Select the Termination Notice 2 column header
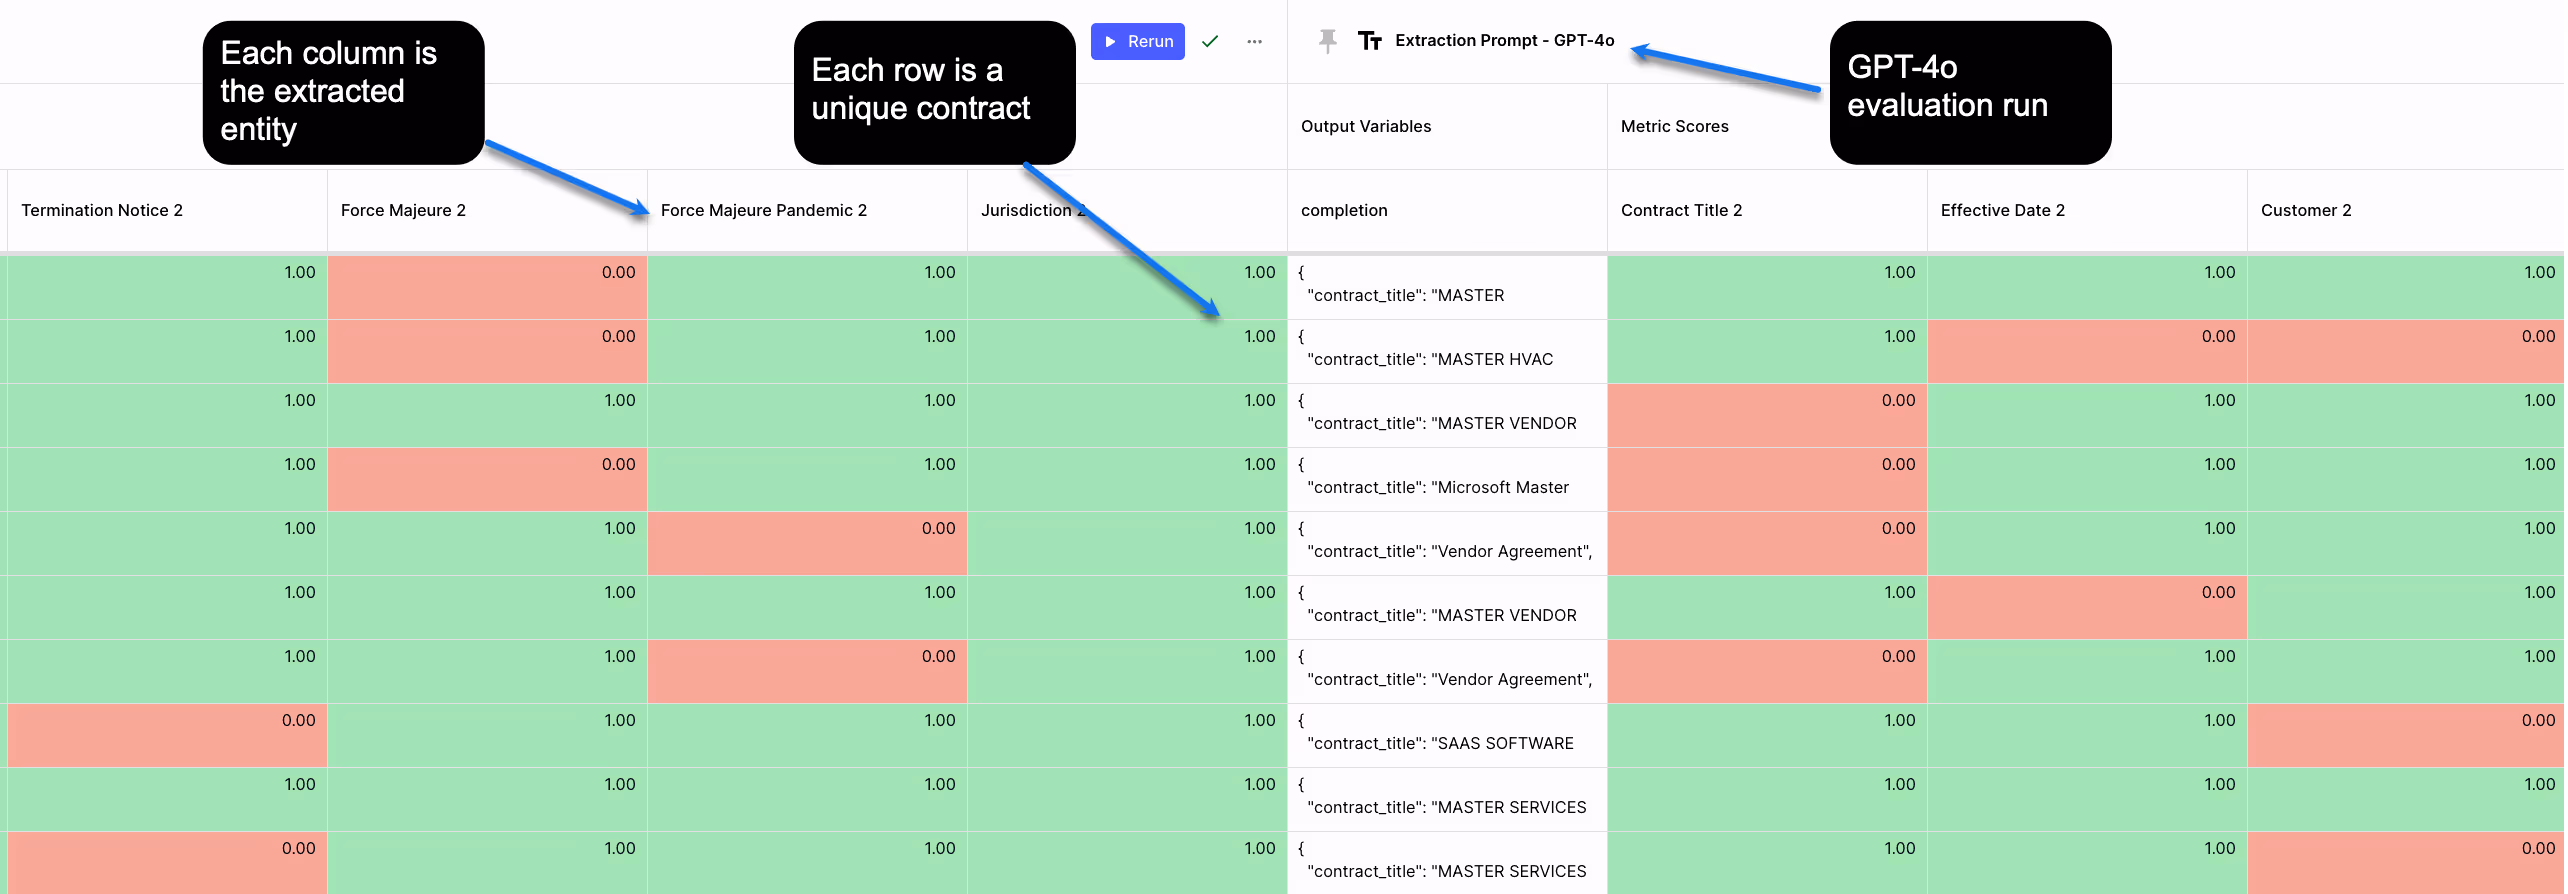Viewport: 2568px width, 894px height. pyautogui.click(x=167, y=210)
